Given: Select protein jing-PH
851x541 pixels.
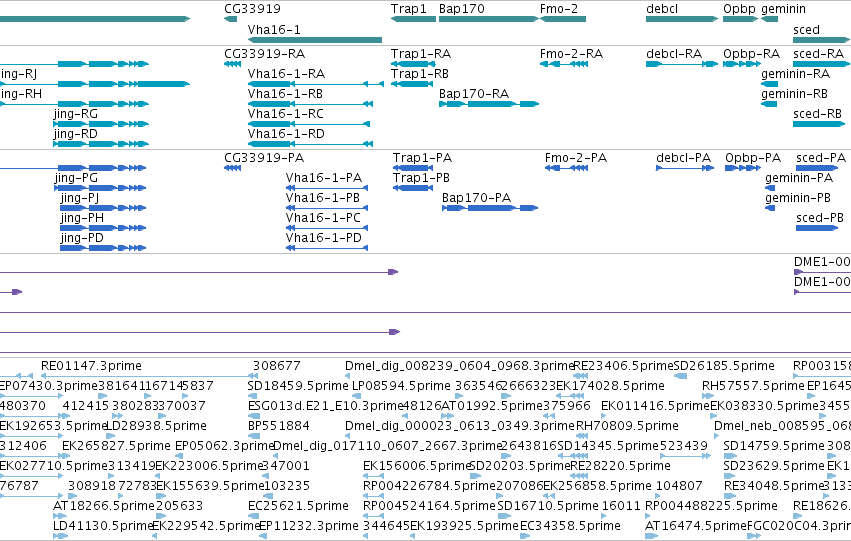Looking at the screenshot, I should click(x=82, y=218).
